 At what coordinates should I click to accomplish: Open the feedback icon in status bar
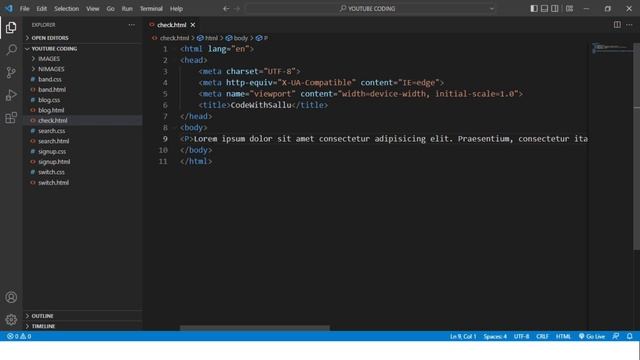click(616, 336)
